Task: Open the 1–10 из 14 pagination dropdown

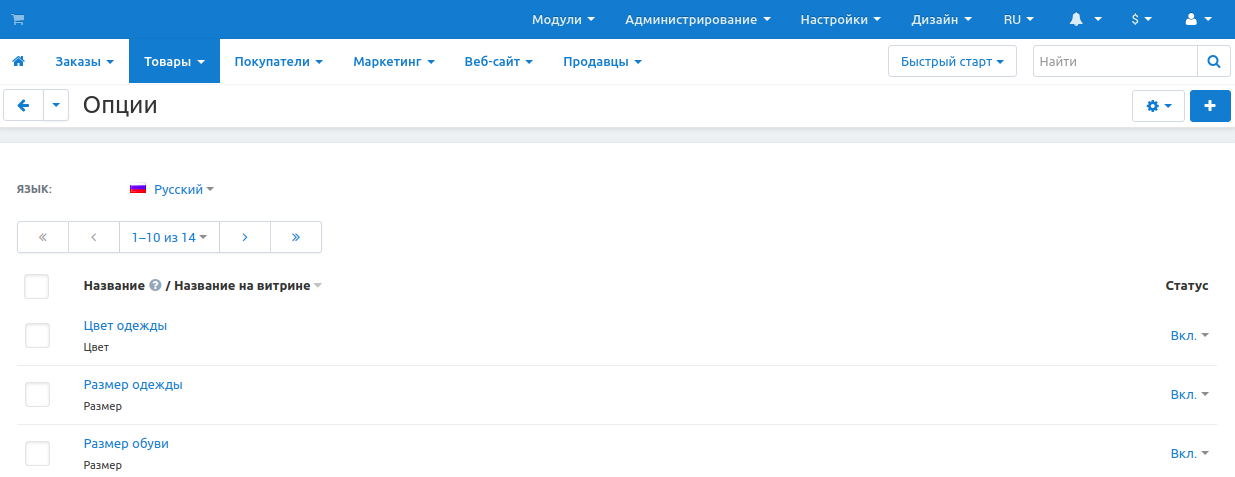Action: point(169,237)
